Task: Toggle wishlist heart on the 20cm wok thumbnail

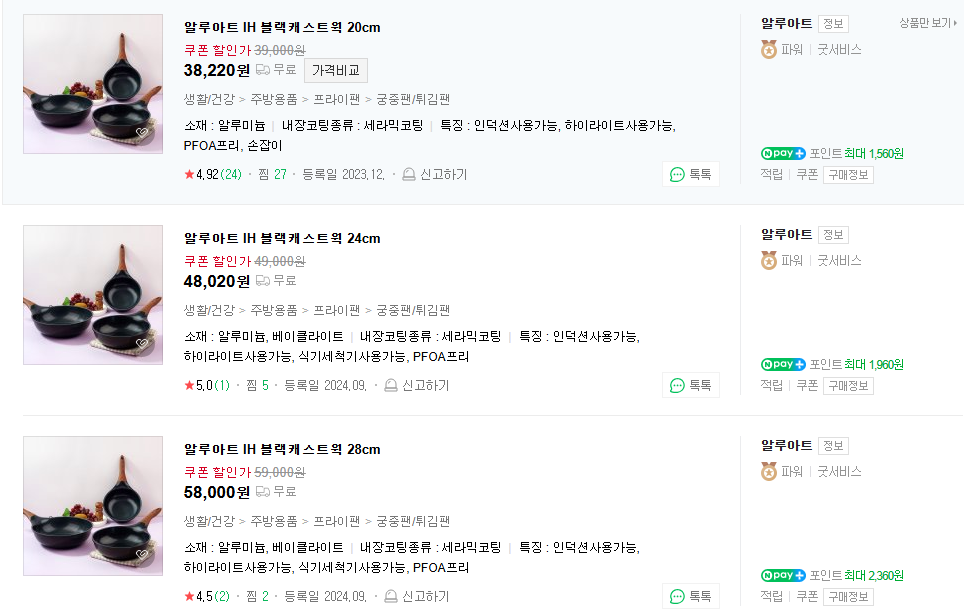Action: (x=143, y=133)
